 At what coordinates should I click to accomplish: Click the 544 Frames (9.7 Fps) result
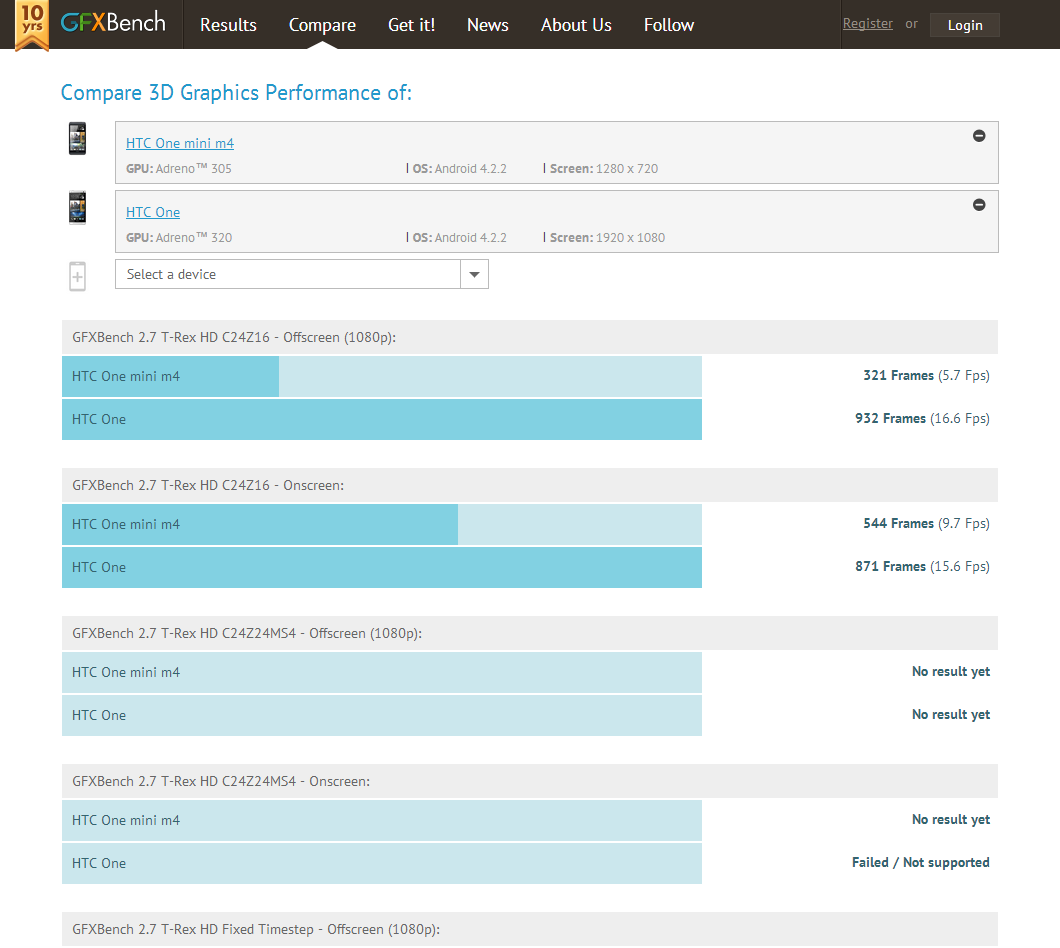point(926,523)
